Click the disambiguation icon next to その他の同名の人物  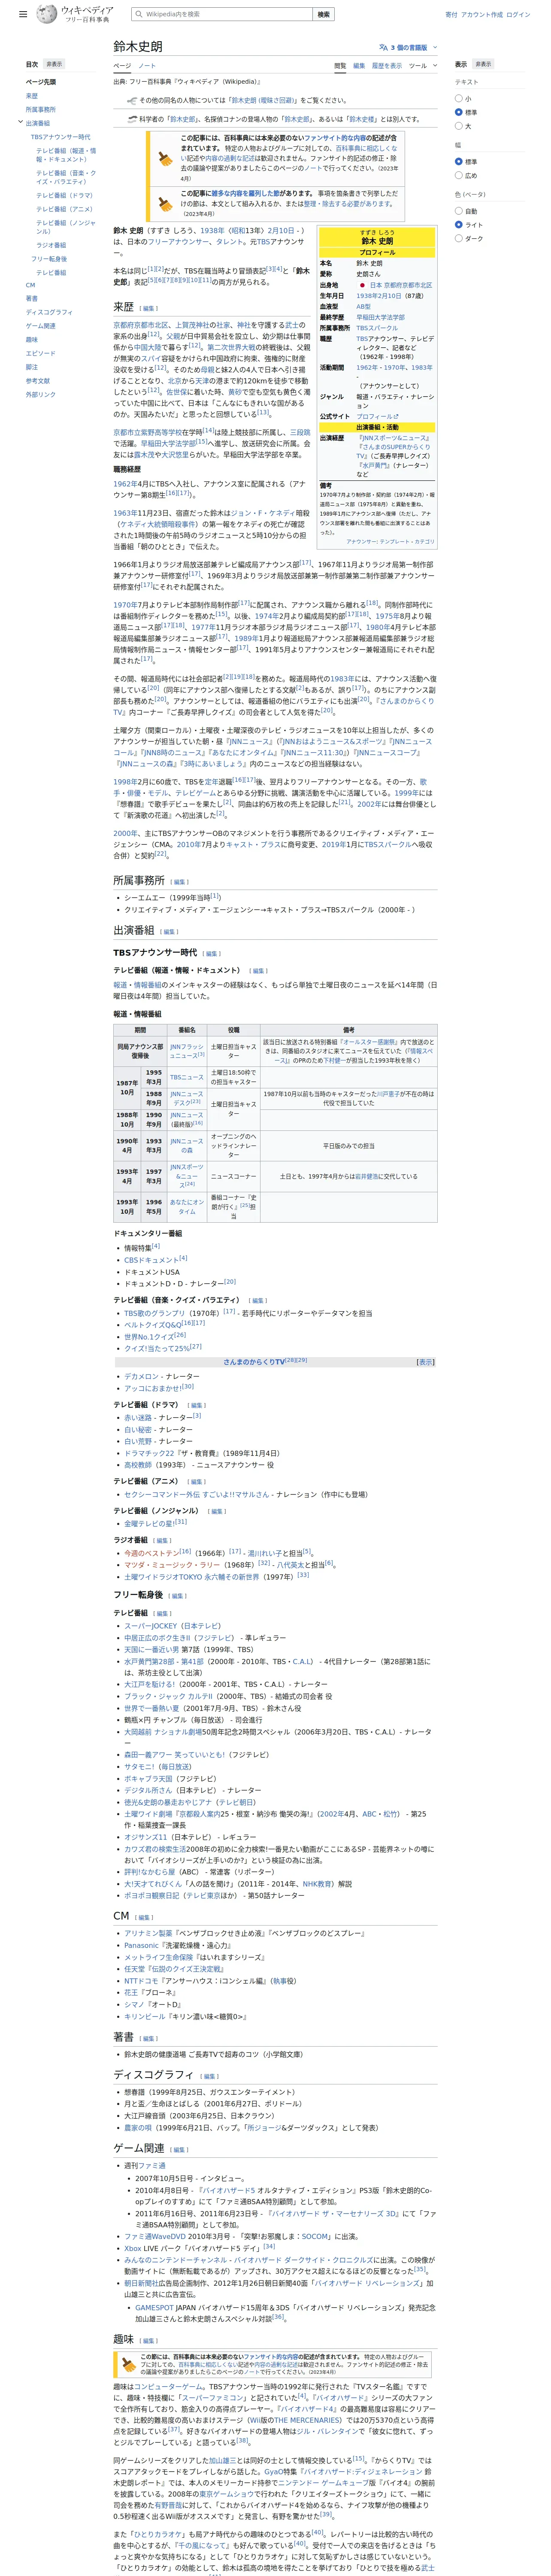click(x=132, y=100)
